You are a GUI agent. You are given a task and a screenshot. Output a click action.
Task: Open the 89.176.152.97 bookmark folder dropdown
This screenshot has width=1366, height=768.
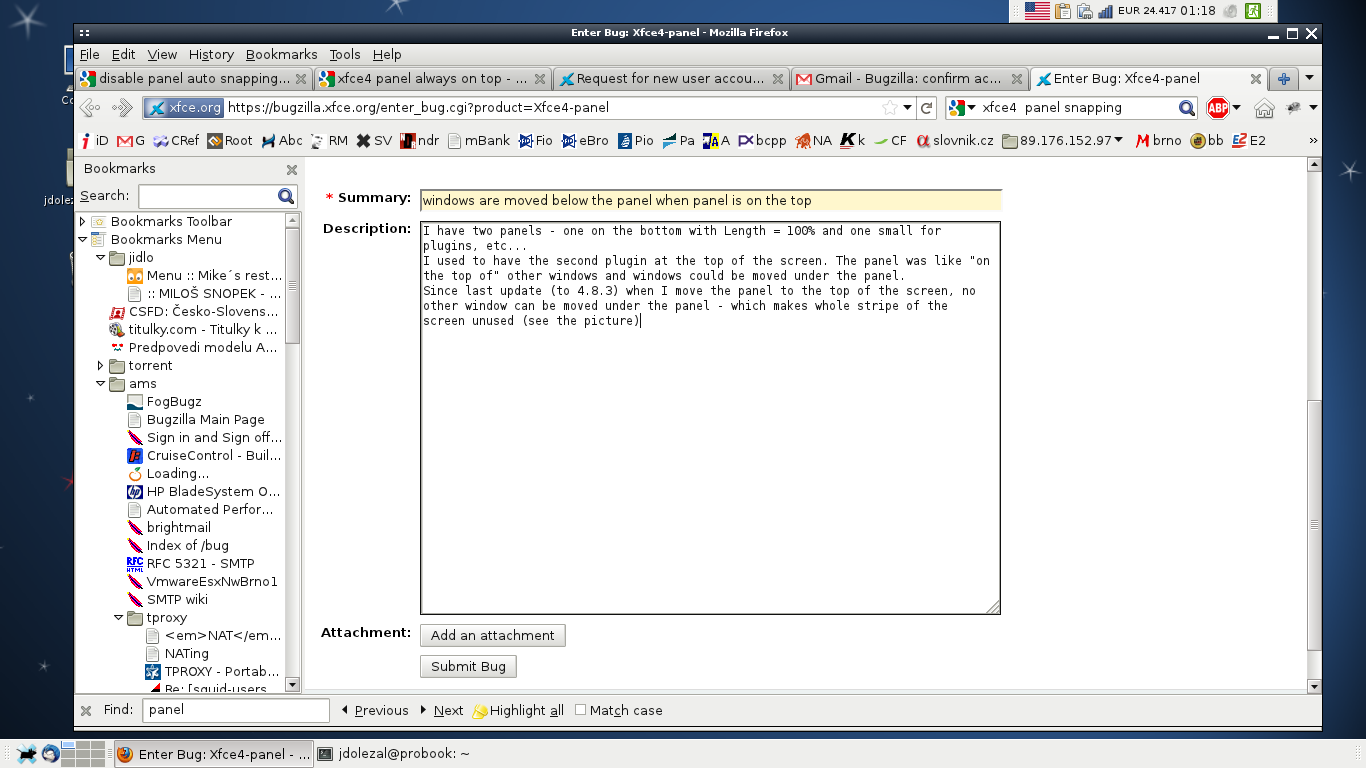coord(1063,141)
